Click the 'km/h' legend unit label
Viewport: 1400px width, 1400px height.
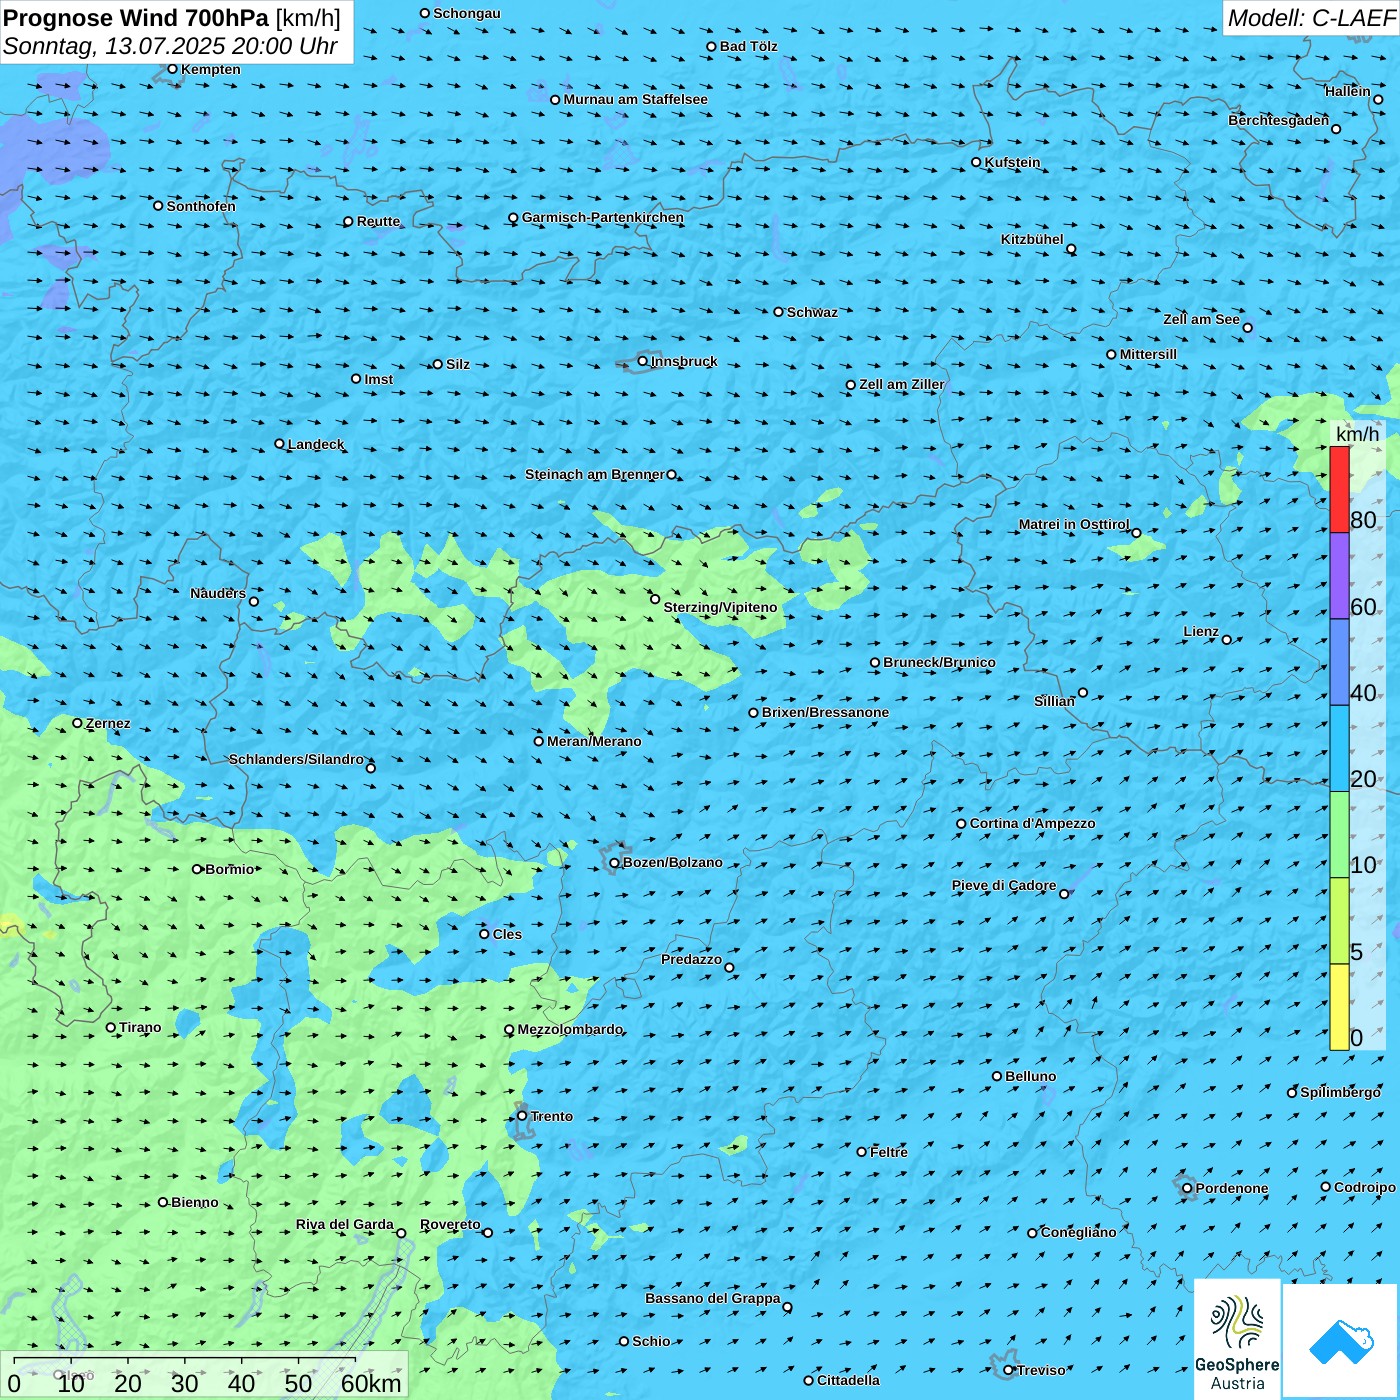[x=1357, y=434]
